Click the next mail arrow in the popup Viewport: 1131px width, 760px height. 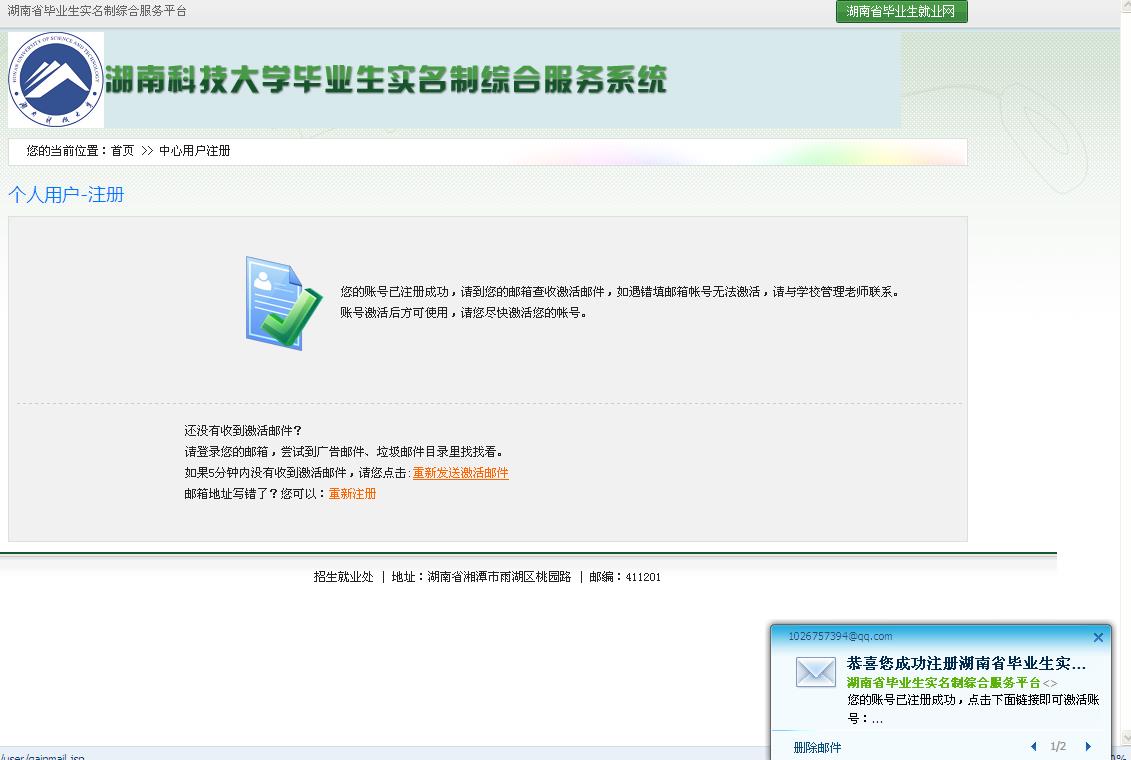click(1088, 746)
